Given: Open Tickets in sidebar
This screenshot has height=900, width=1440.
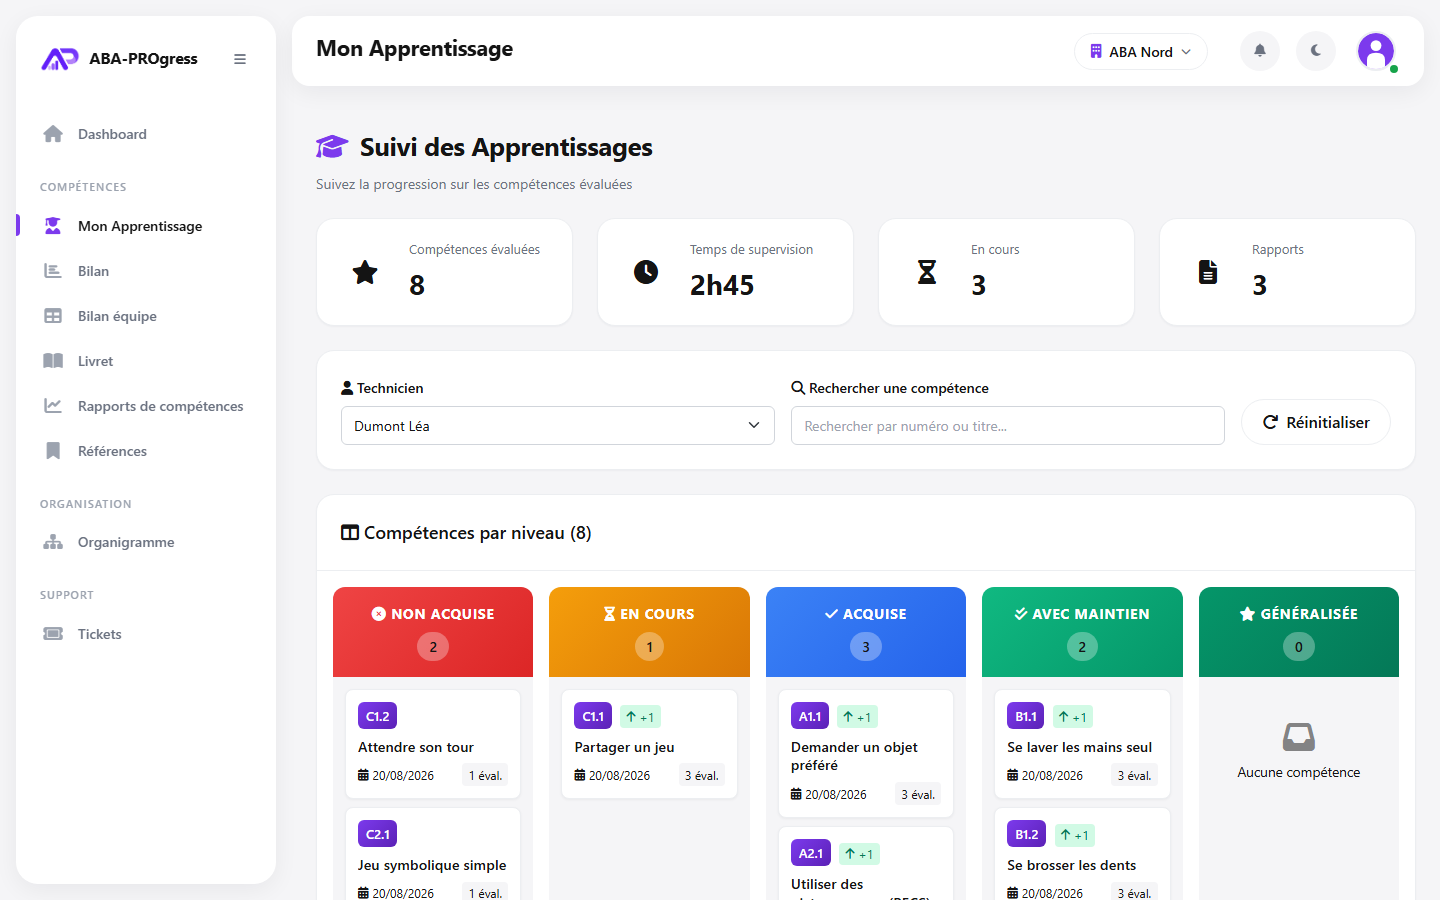Looking at the screenshot, I should (146, 634).
